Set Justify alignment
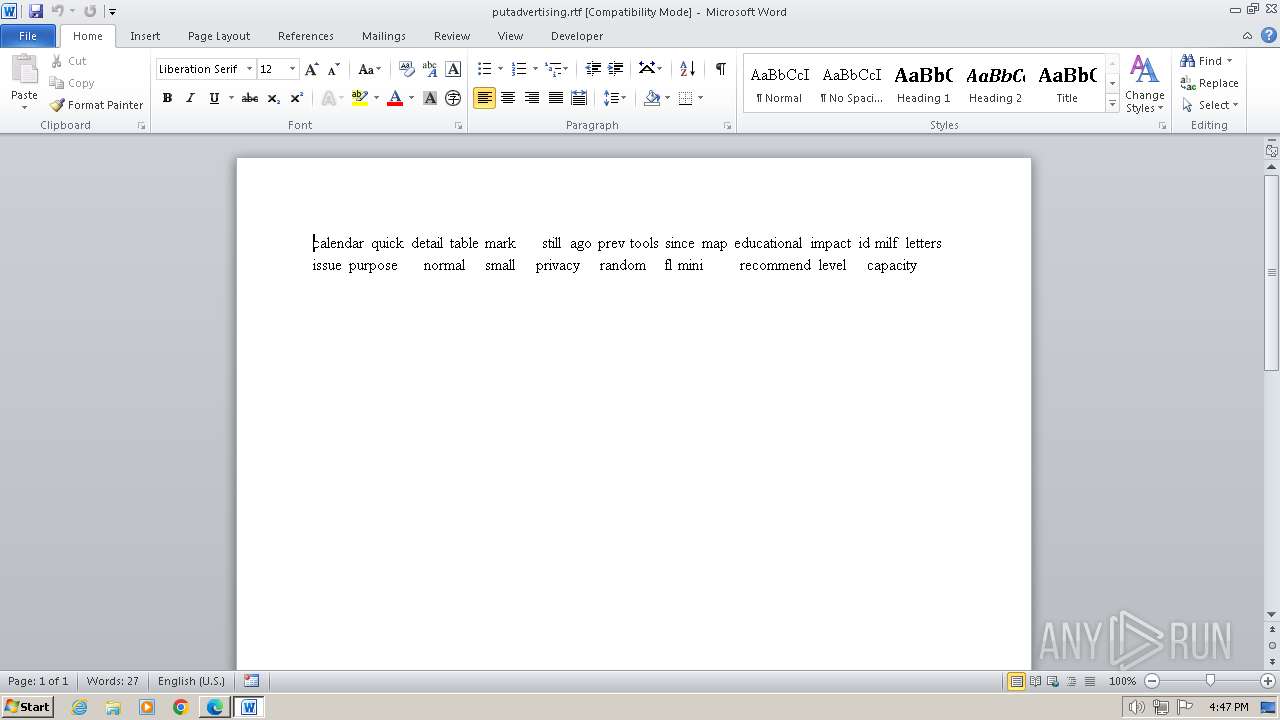The image size is (1280, 720). coord(556,98)
